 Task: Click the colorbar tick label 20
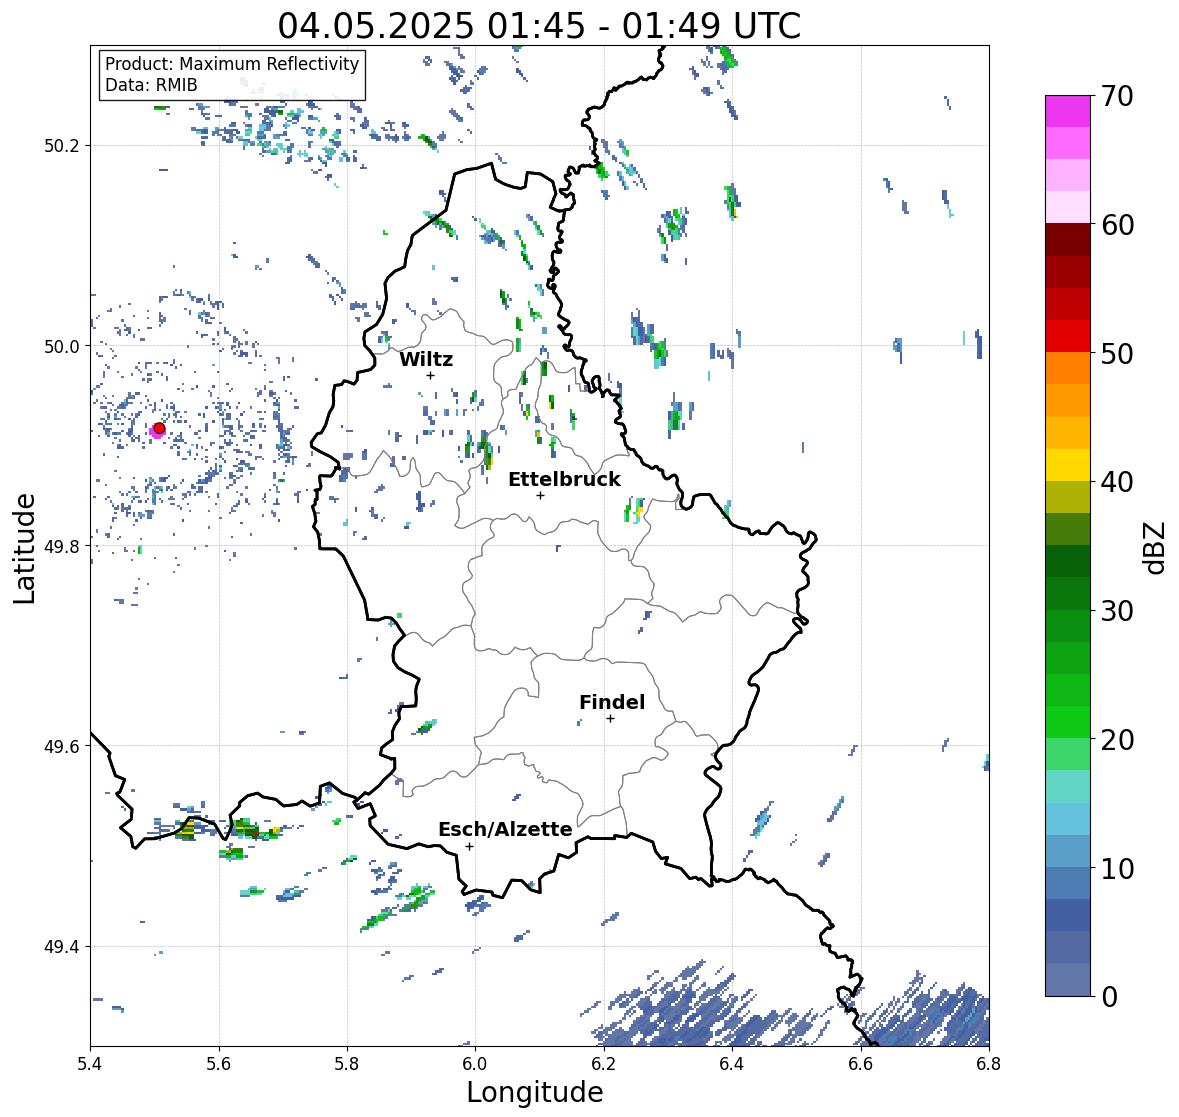[x=1117, y=740]
